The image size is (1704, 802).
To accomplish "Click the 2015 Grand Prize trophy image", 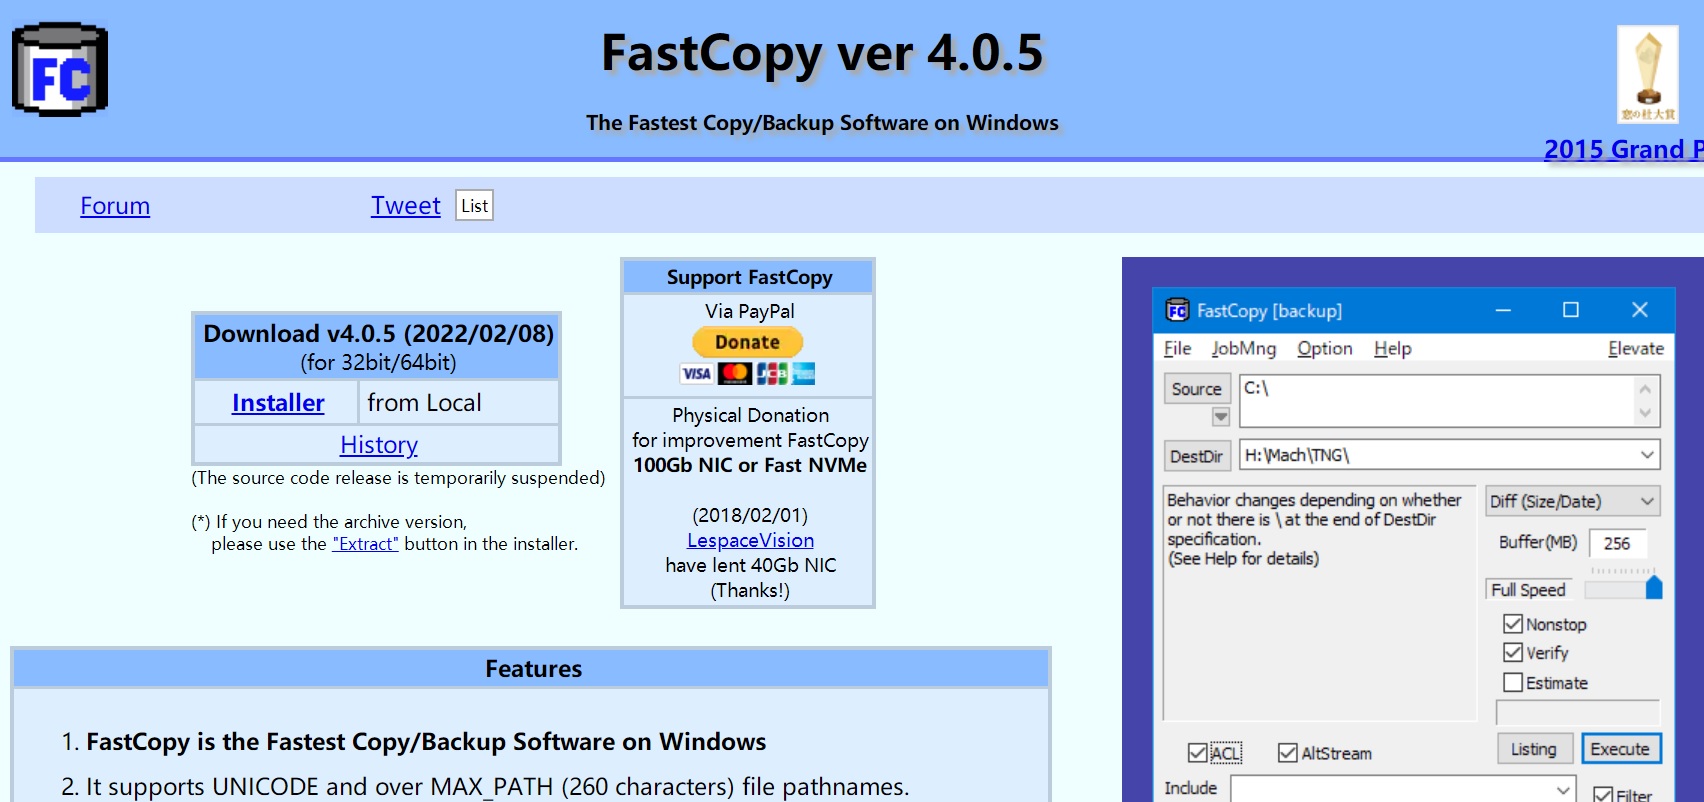I will [x=1648, y=75].
